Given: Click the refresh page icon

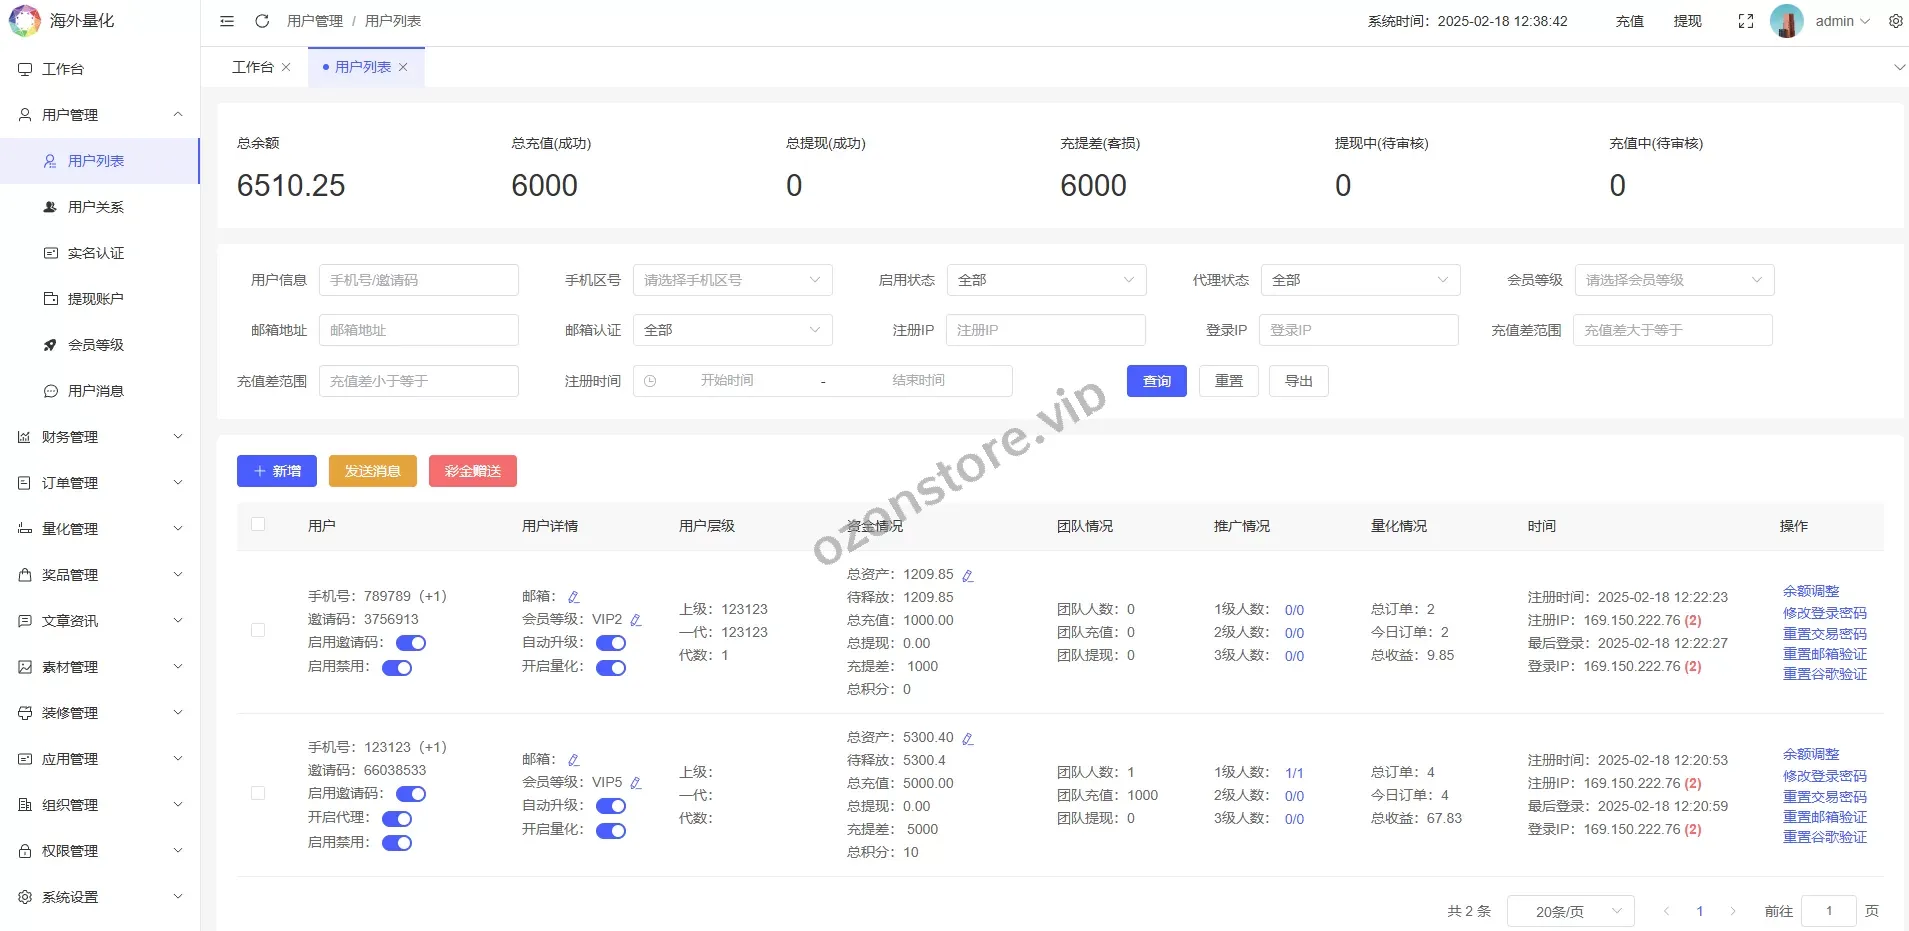Looking at the screenshot, I should pyautogui.click(x=262, y=21).
